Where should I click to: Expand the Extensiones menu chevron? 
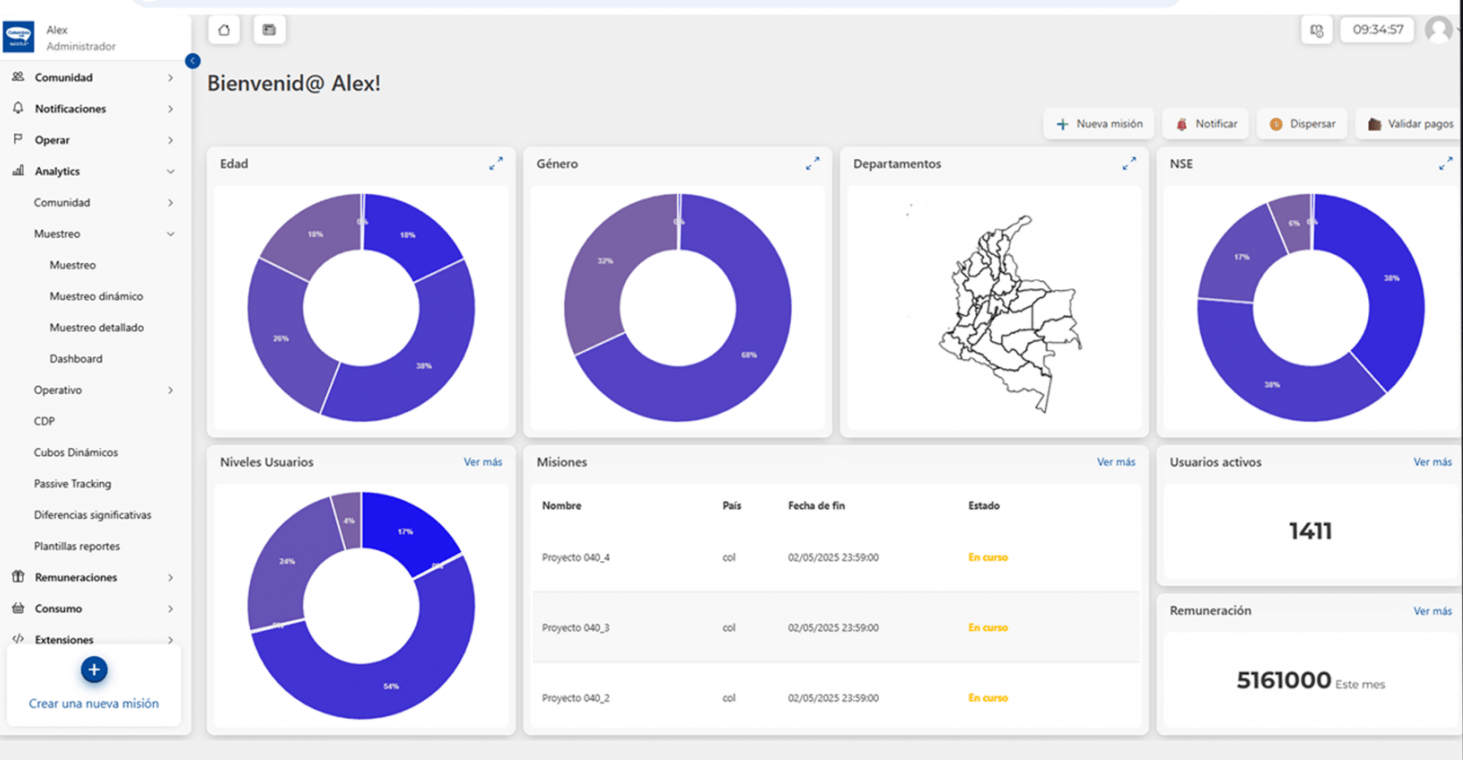click(170, 639)
